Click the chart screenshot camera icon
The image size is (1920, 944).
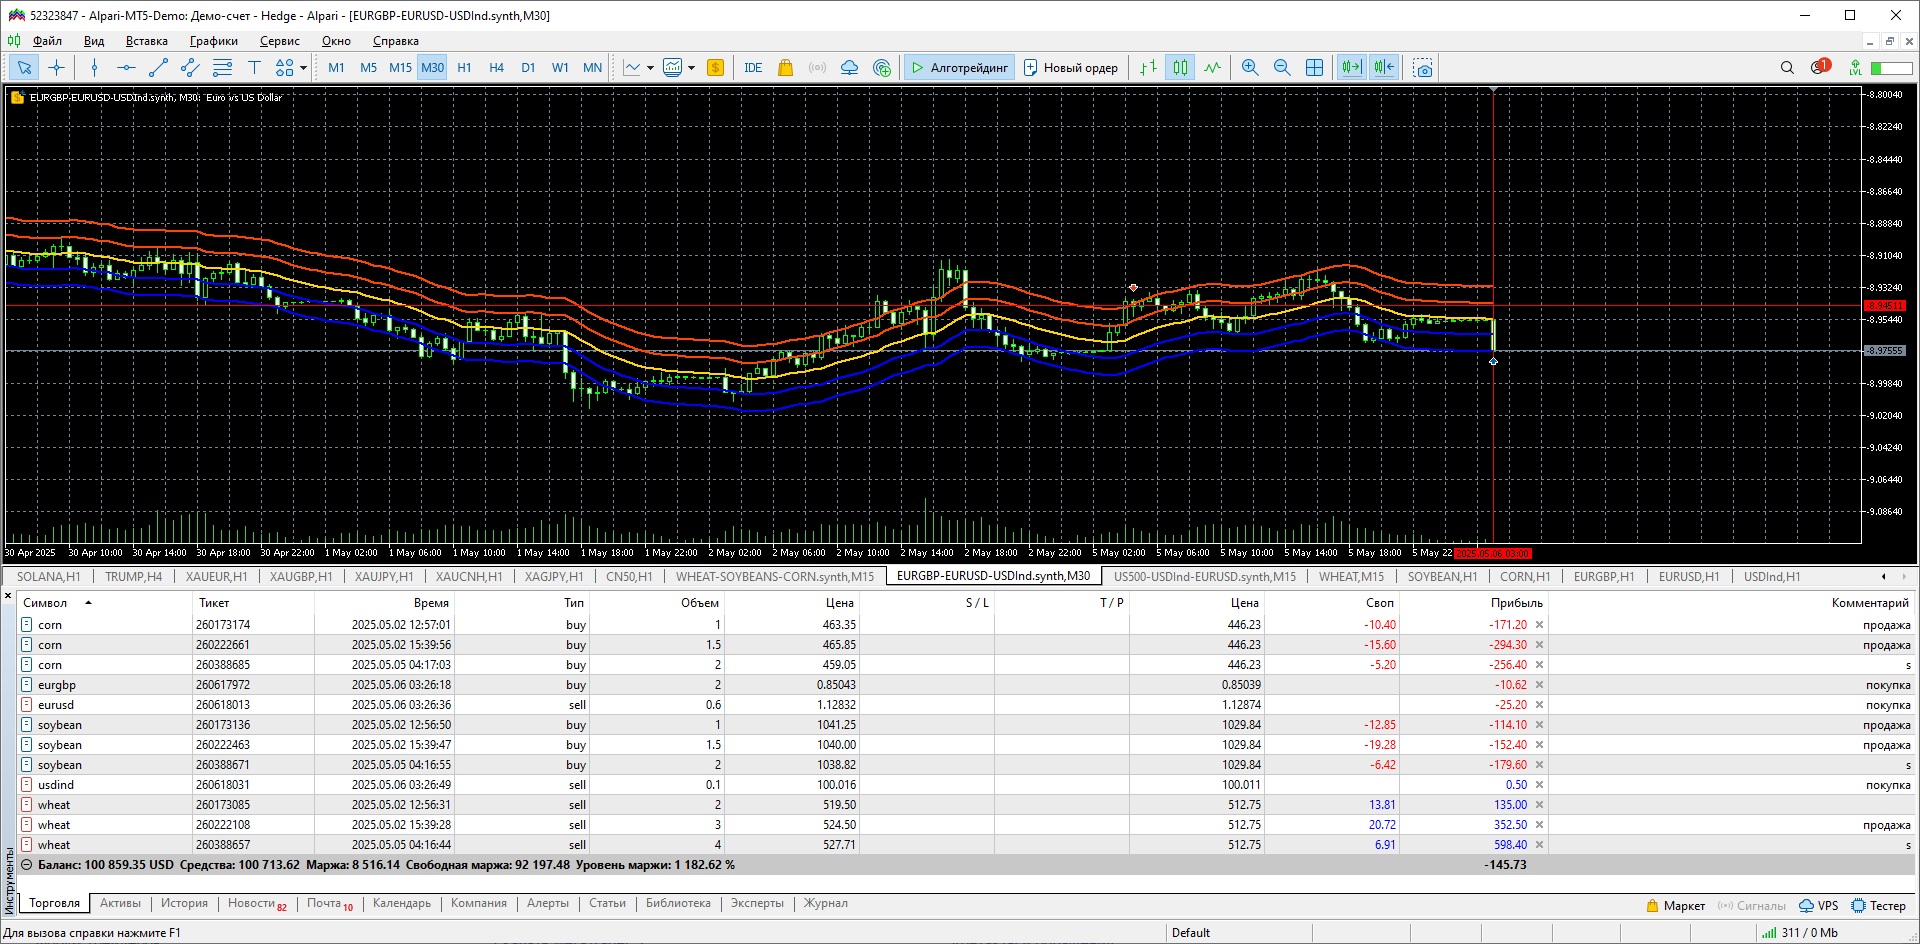tap(1423, 68)
